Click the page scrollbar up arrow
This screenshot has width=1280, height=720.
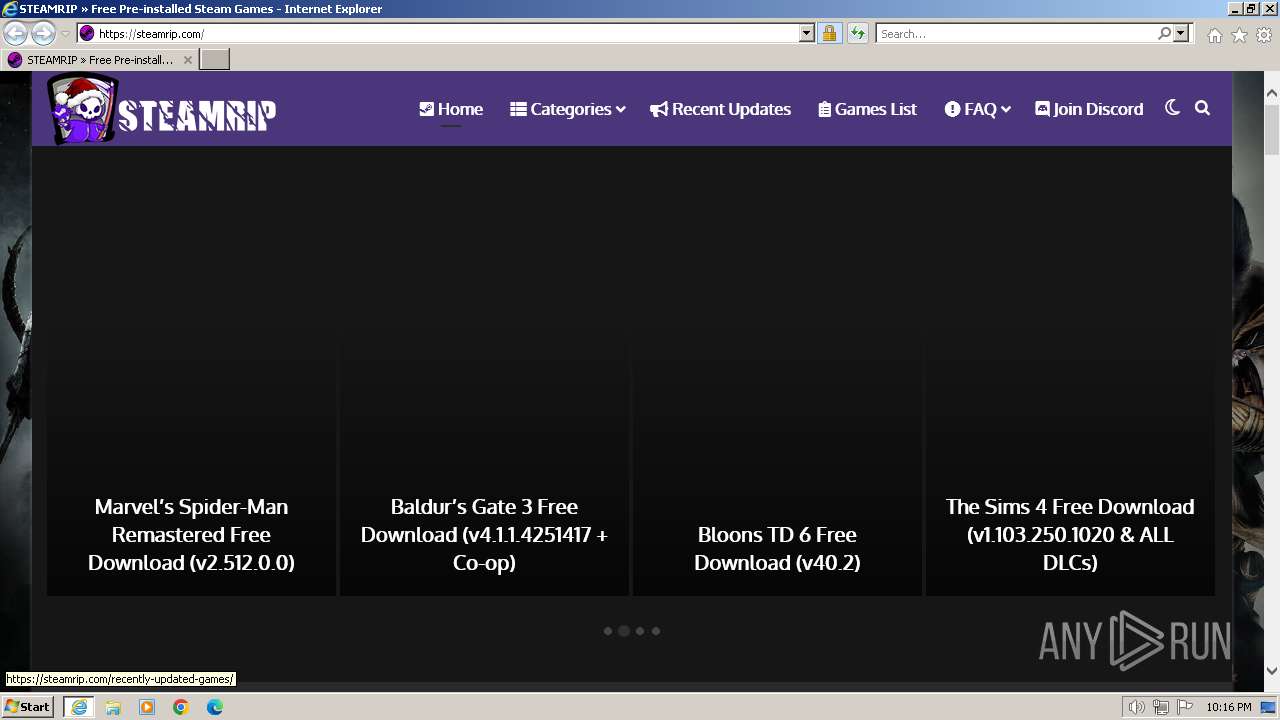click(x=1272, y=92)
